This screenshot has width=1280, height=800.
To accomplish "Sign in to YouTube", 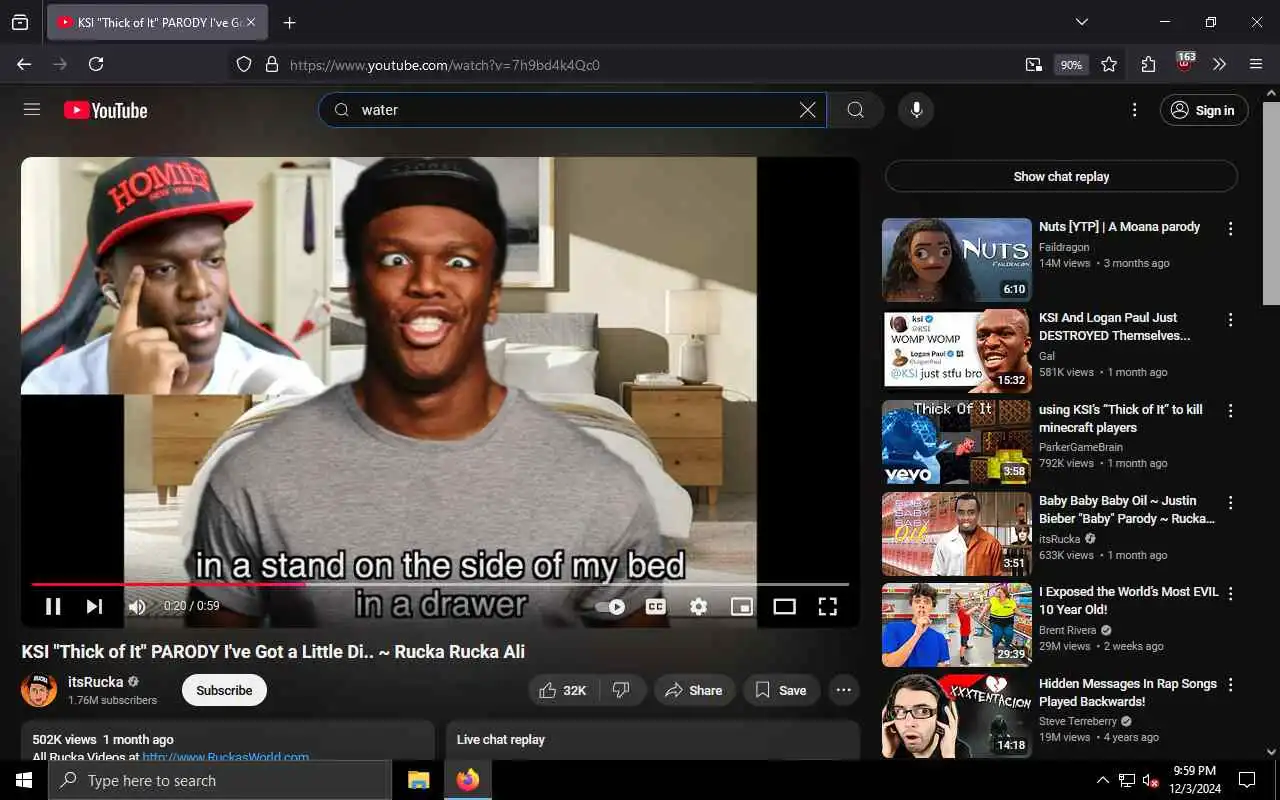I will (1204, 110).
